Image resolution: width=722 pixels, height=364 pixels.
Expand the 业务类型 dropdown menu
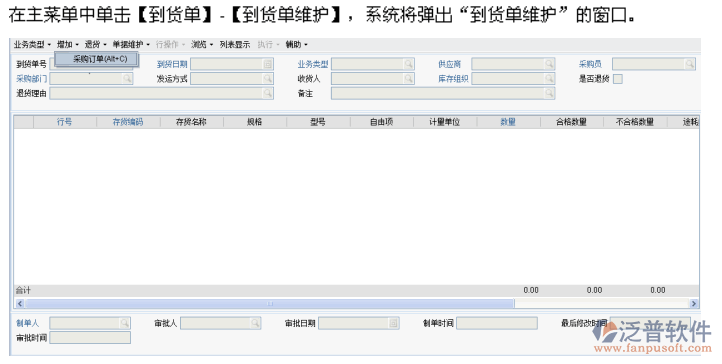coord(32,45)
